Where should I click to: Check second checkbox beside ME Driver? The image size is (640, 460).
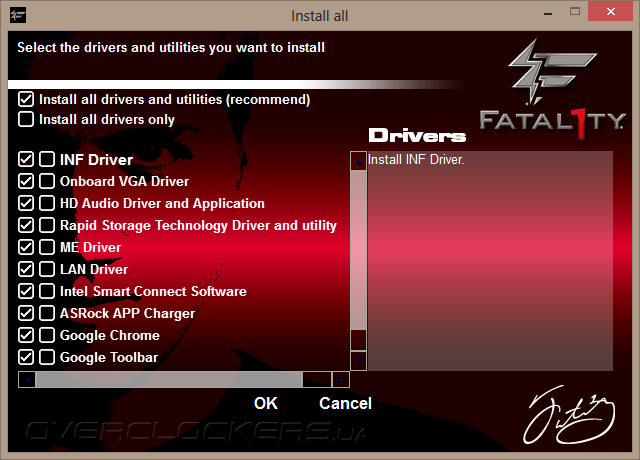[47, 247]
